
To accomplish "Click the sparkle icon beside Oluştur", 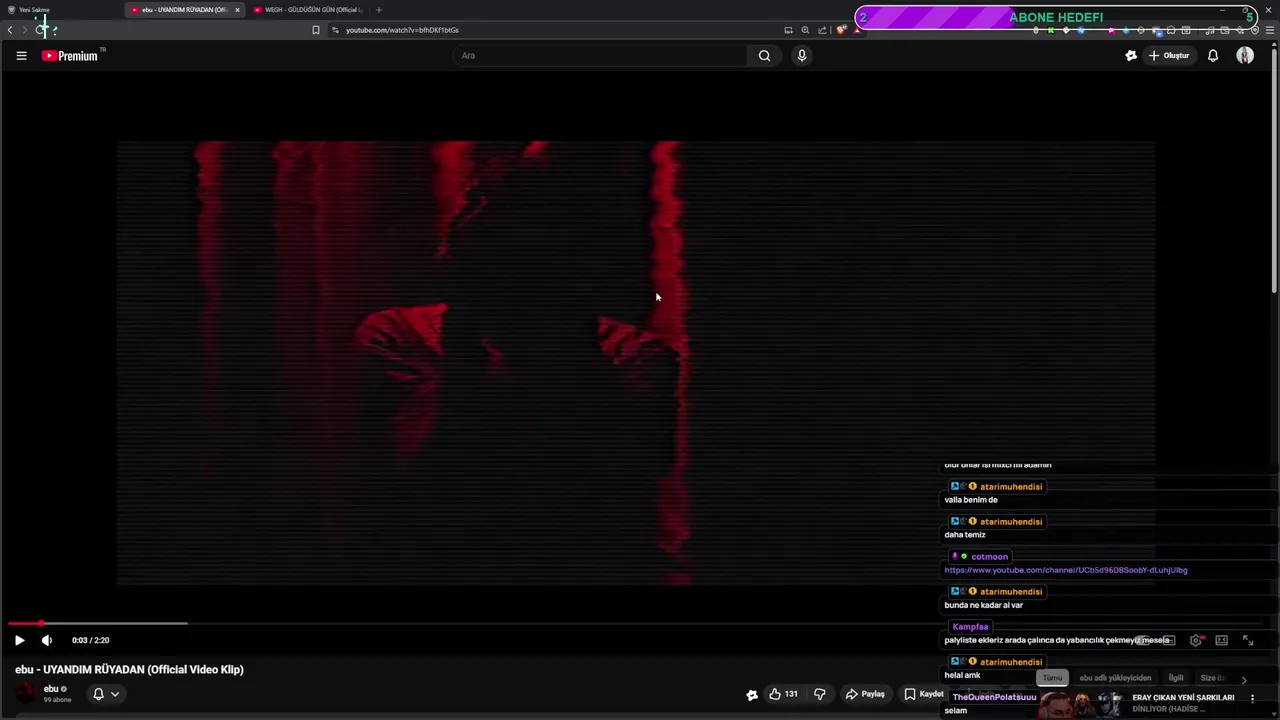I will 1131,56.
